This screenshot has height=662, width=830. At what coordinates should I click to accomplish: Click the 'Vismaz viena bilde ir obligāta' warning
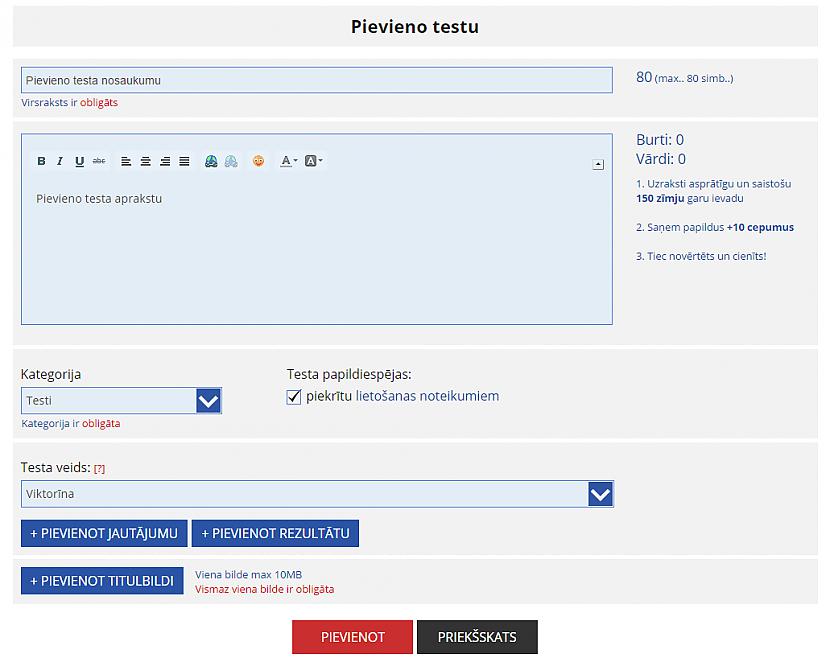click(x=265, y=589)
